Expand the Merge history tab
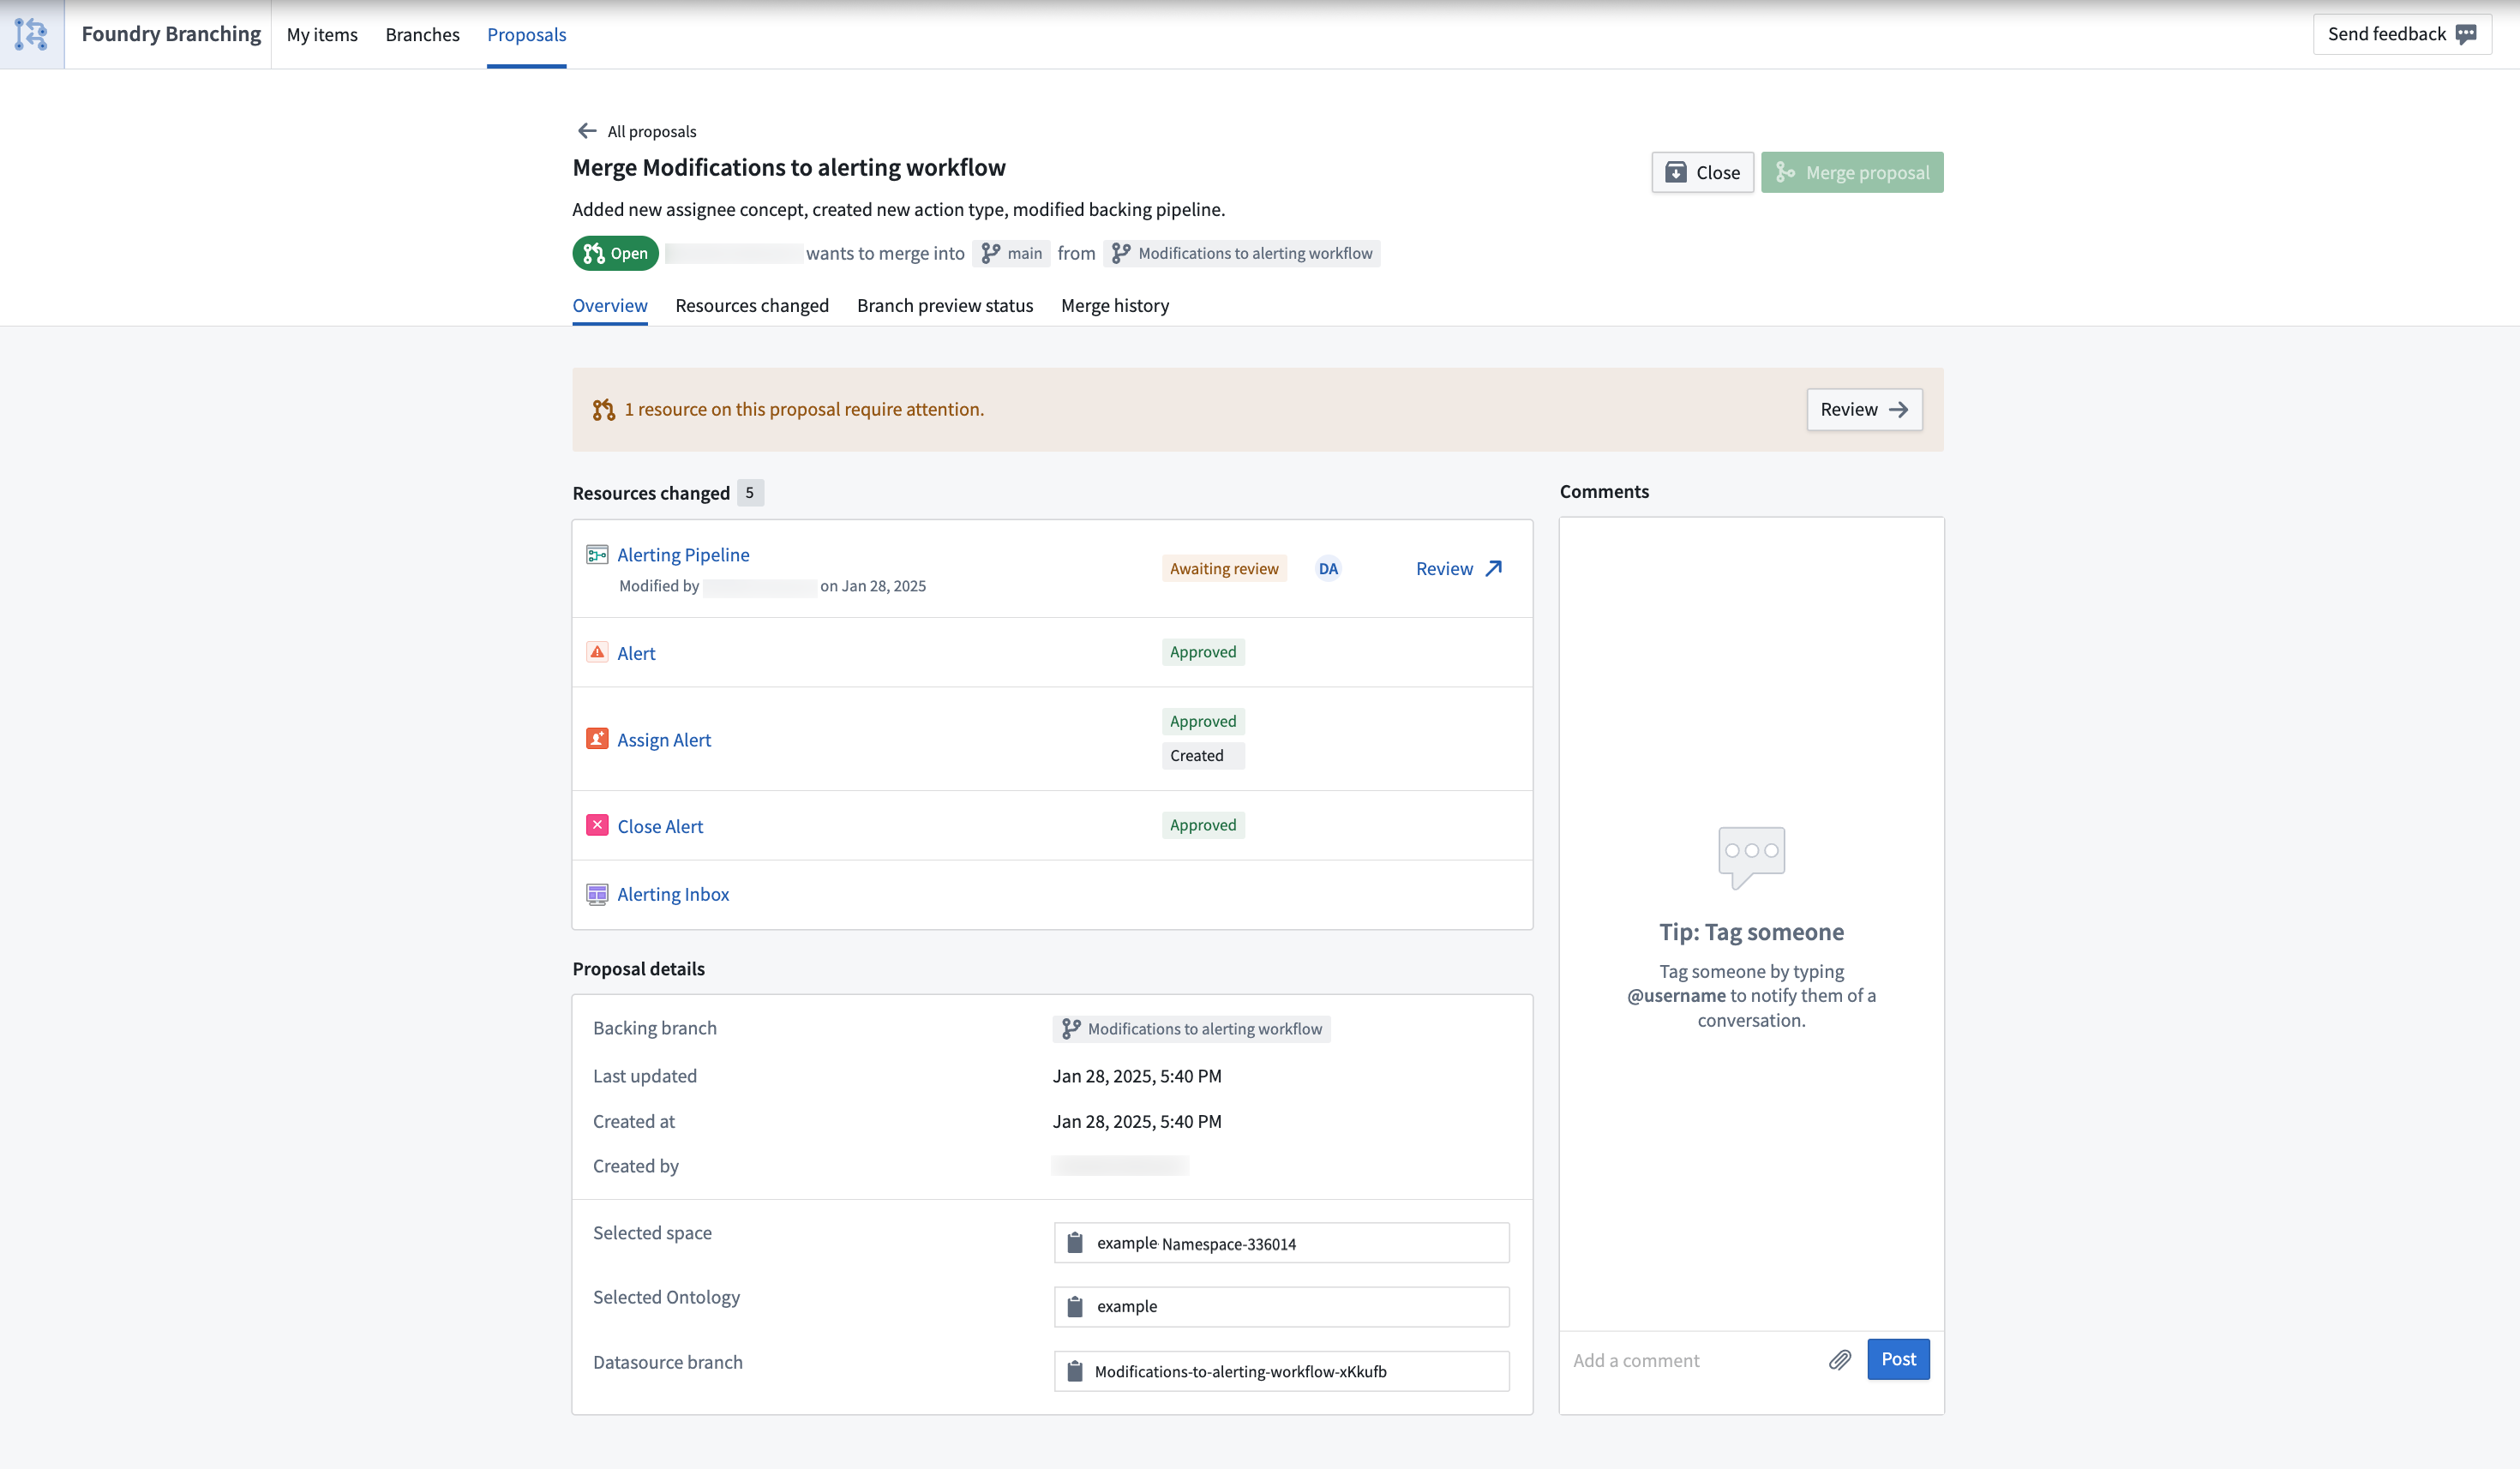Image resolution: width=2520 pixels, height=1469 pixels. tap(1114, 304)
